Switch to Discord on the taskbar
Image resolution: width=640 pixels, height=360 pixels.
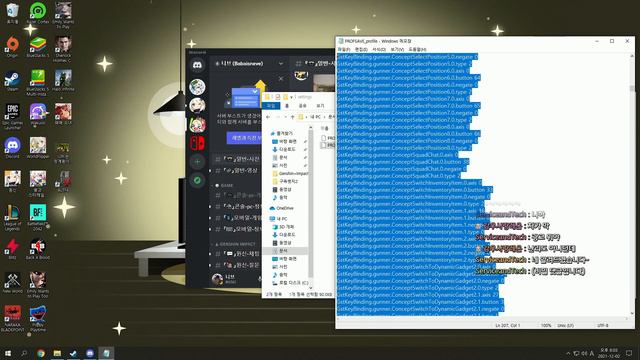click(x=90, y=353)
